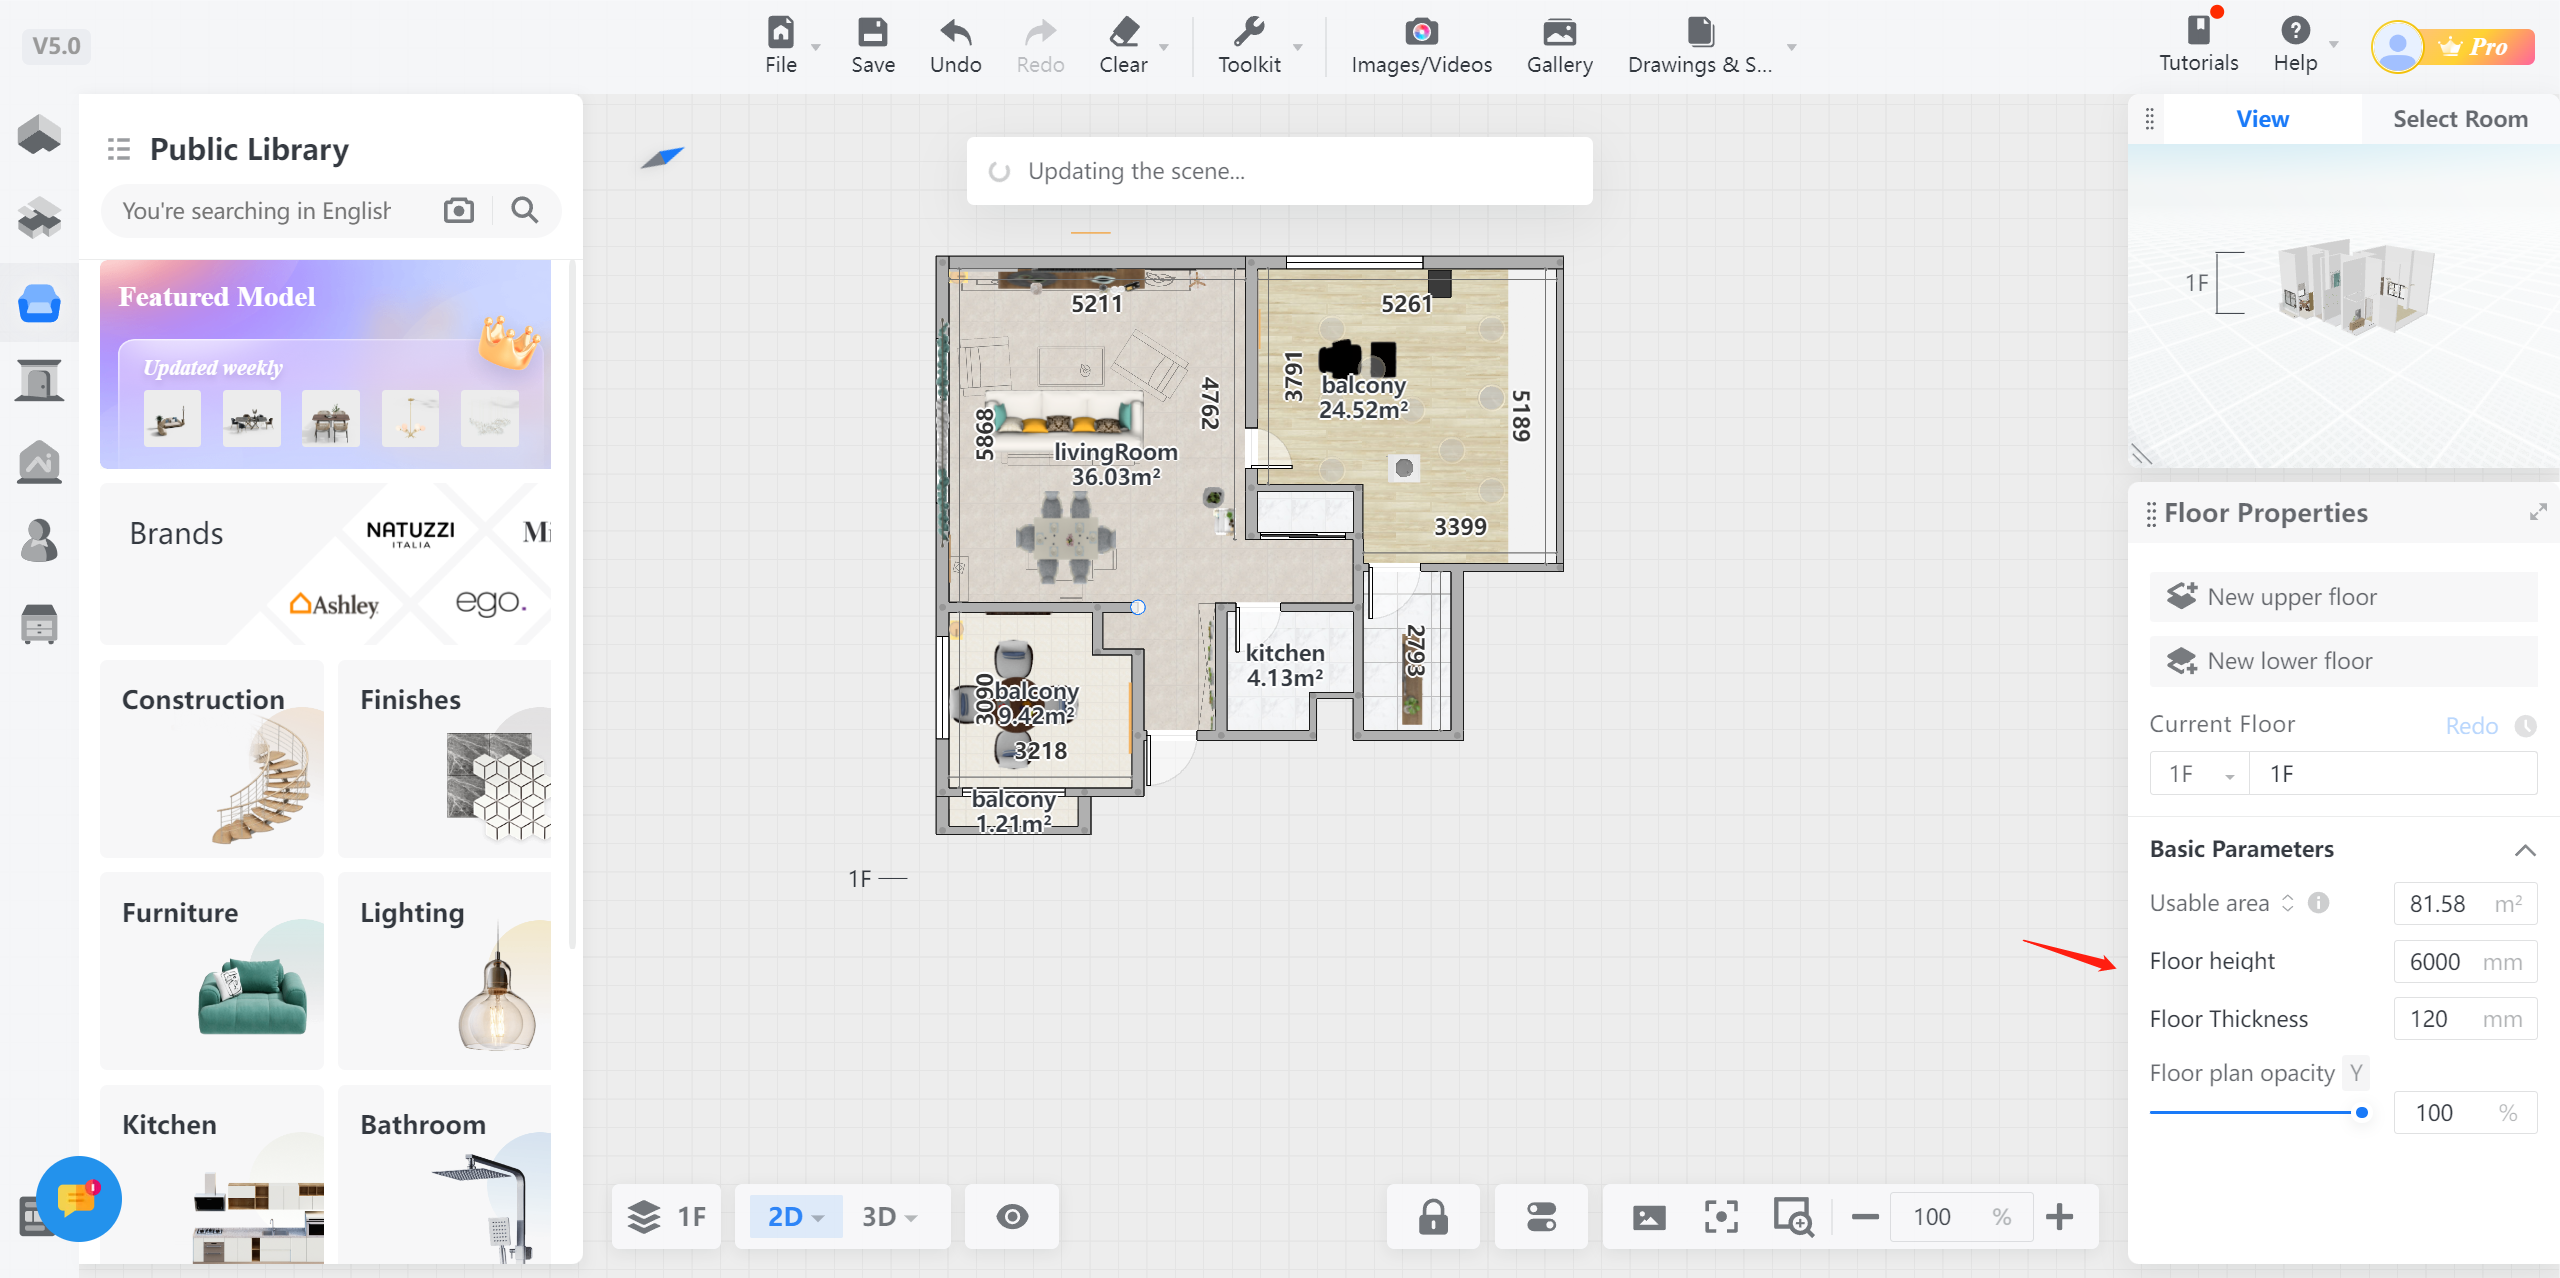
Task: Switch to the Select Room tab
Action: (x=2459, y=119)
